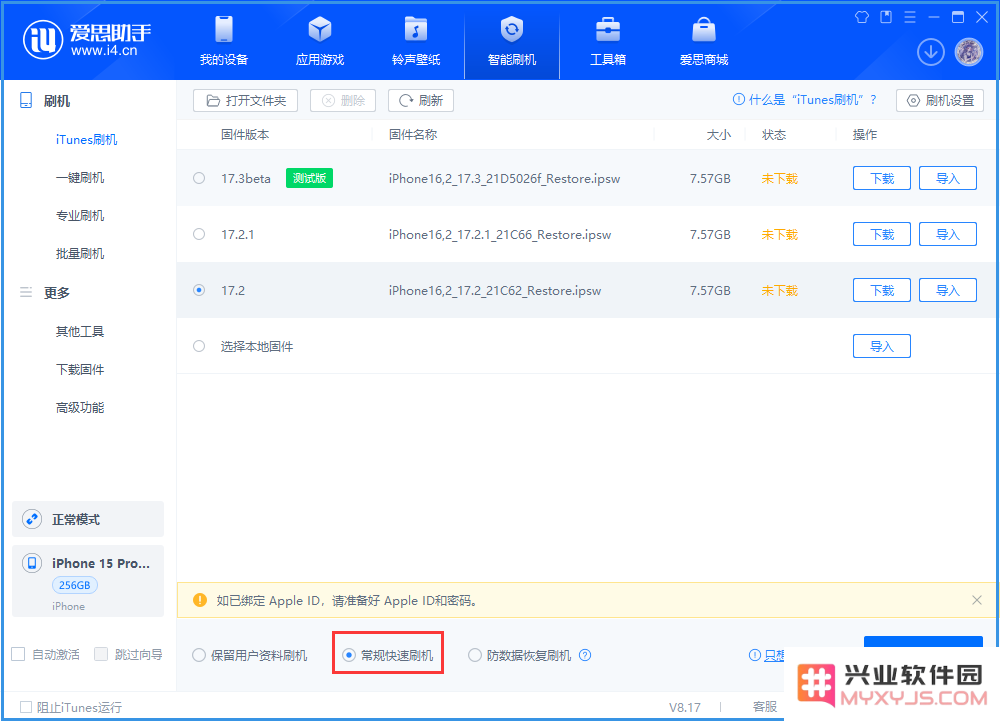
Task: Toggle 跳过向导 skip wizard checkbox
Action: point(101,654)
